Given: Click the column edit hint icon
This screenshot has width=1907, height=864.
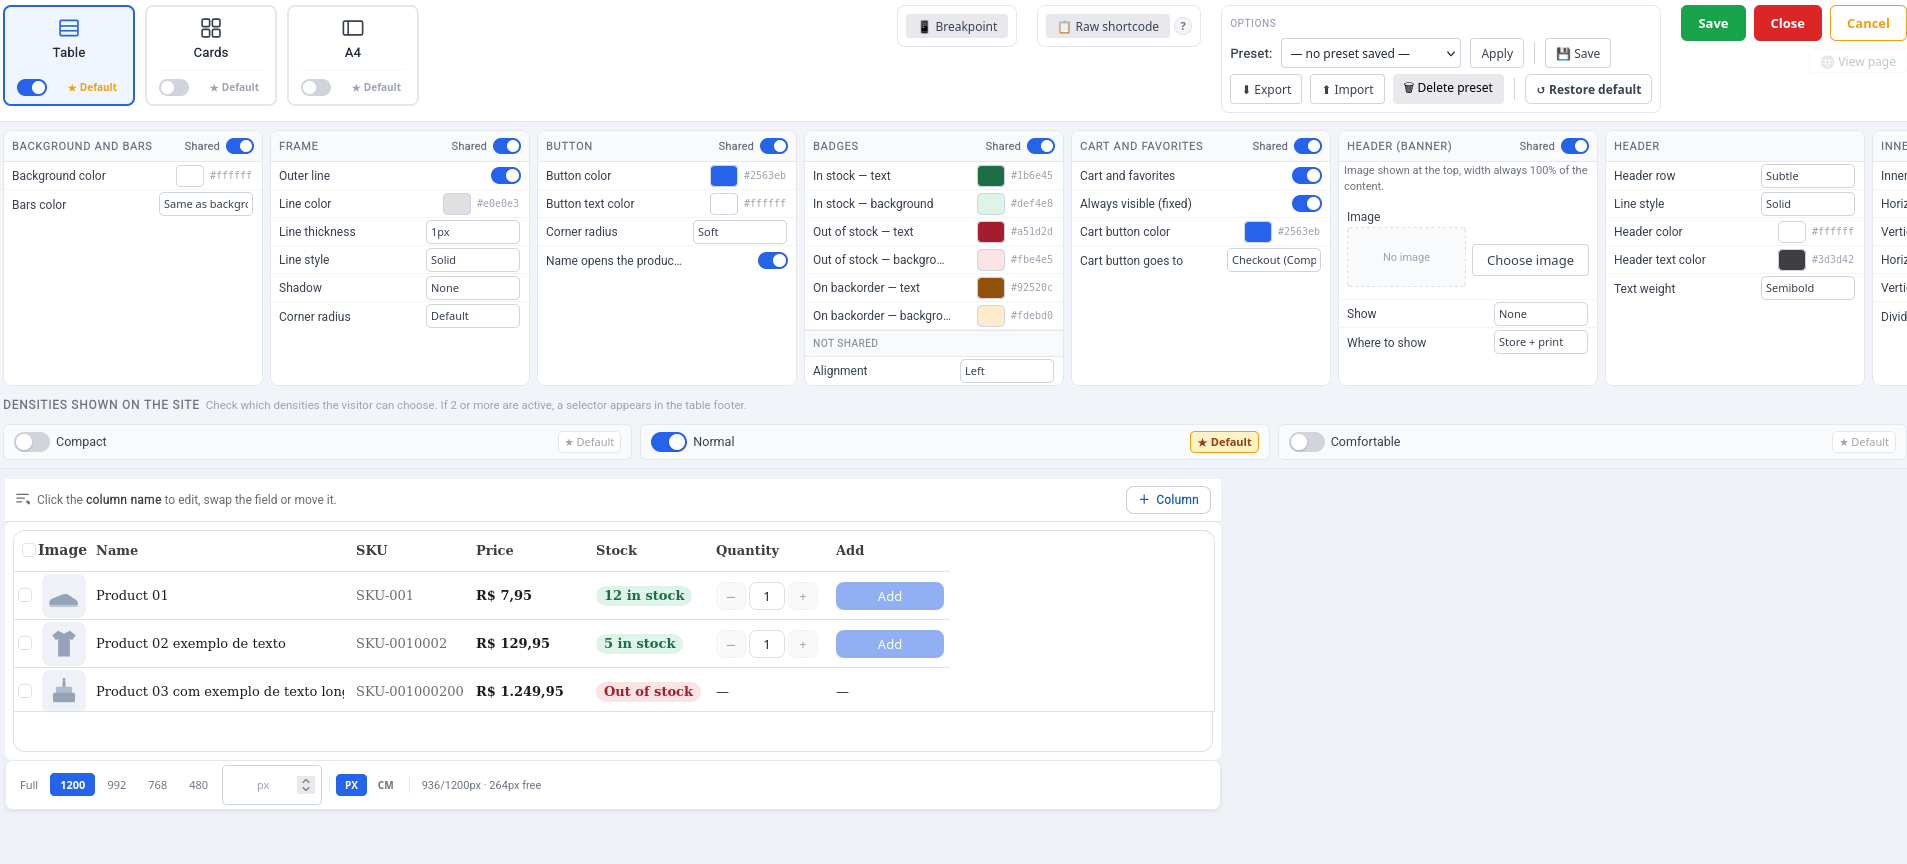Looking at the screenshot, I should pyautogui.click(x=23, y=499).
